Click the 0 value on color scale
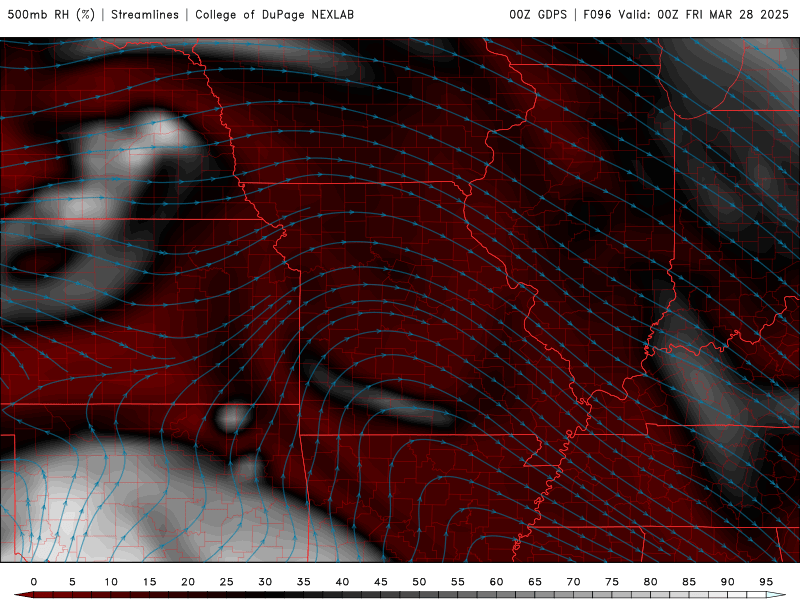Screen dimensions: 800x600 [x=34, y=582]
